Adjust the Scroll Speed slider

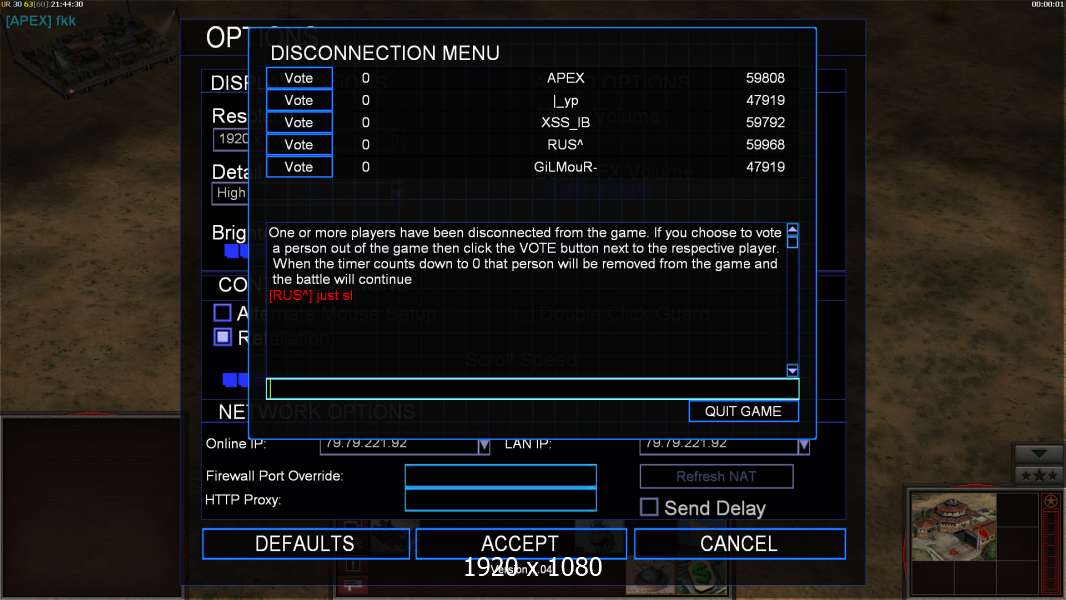(235, 380)
